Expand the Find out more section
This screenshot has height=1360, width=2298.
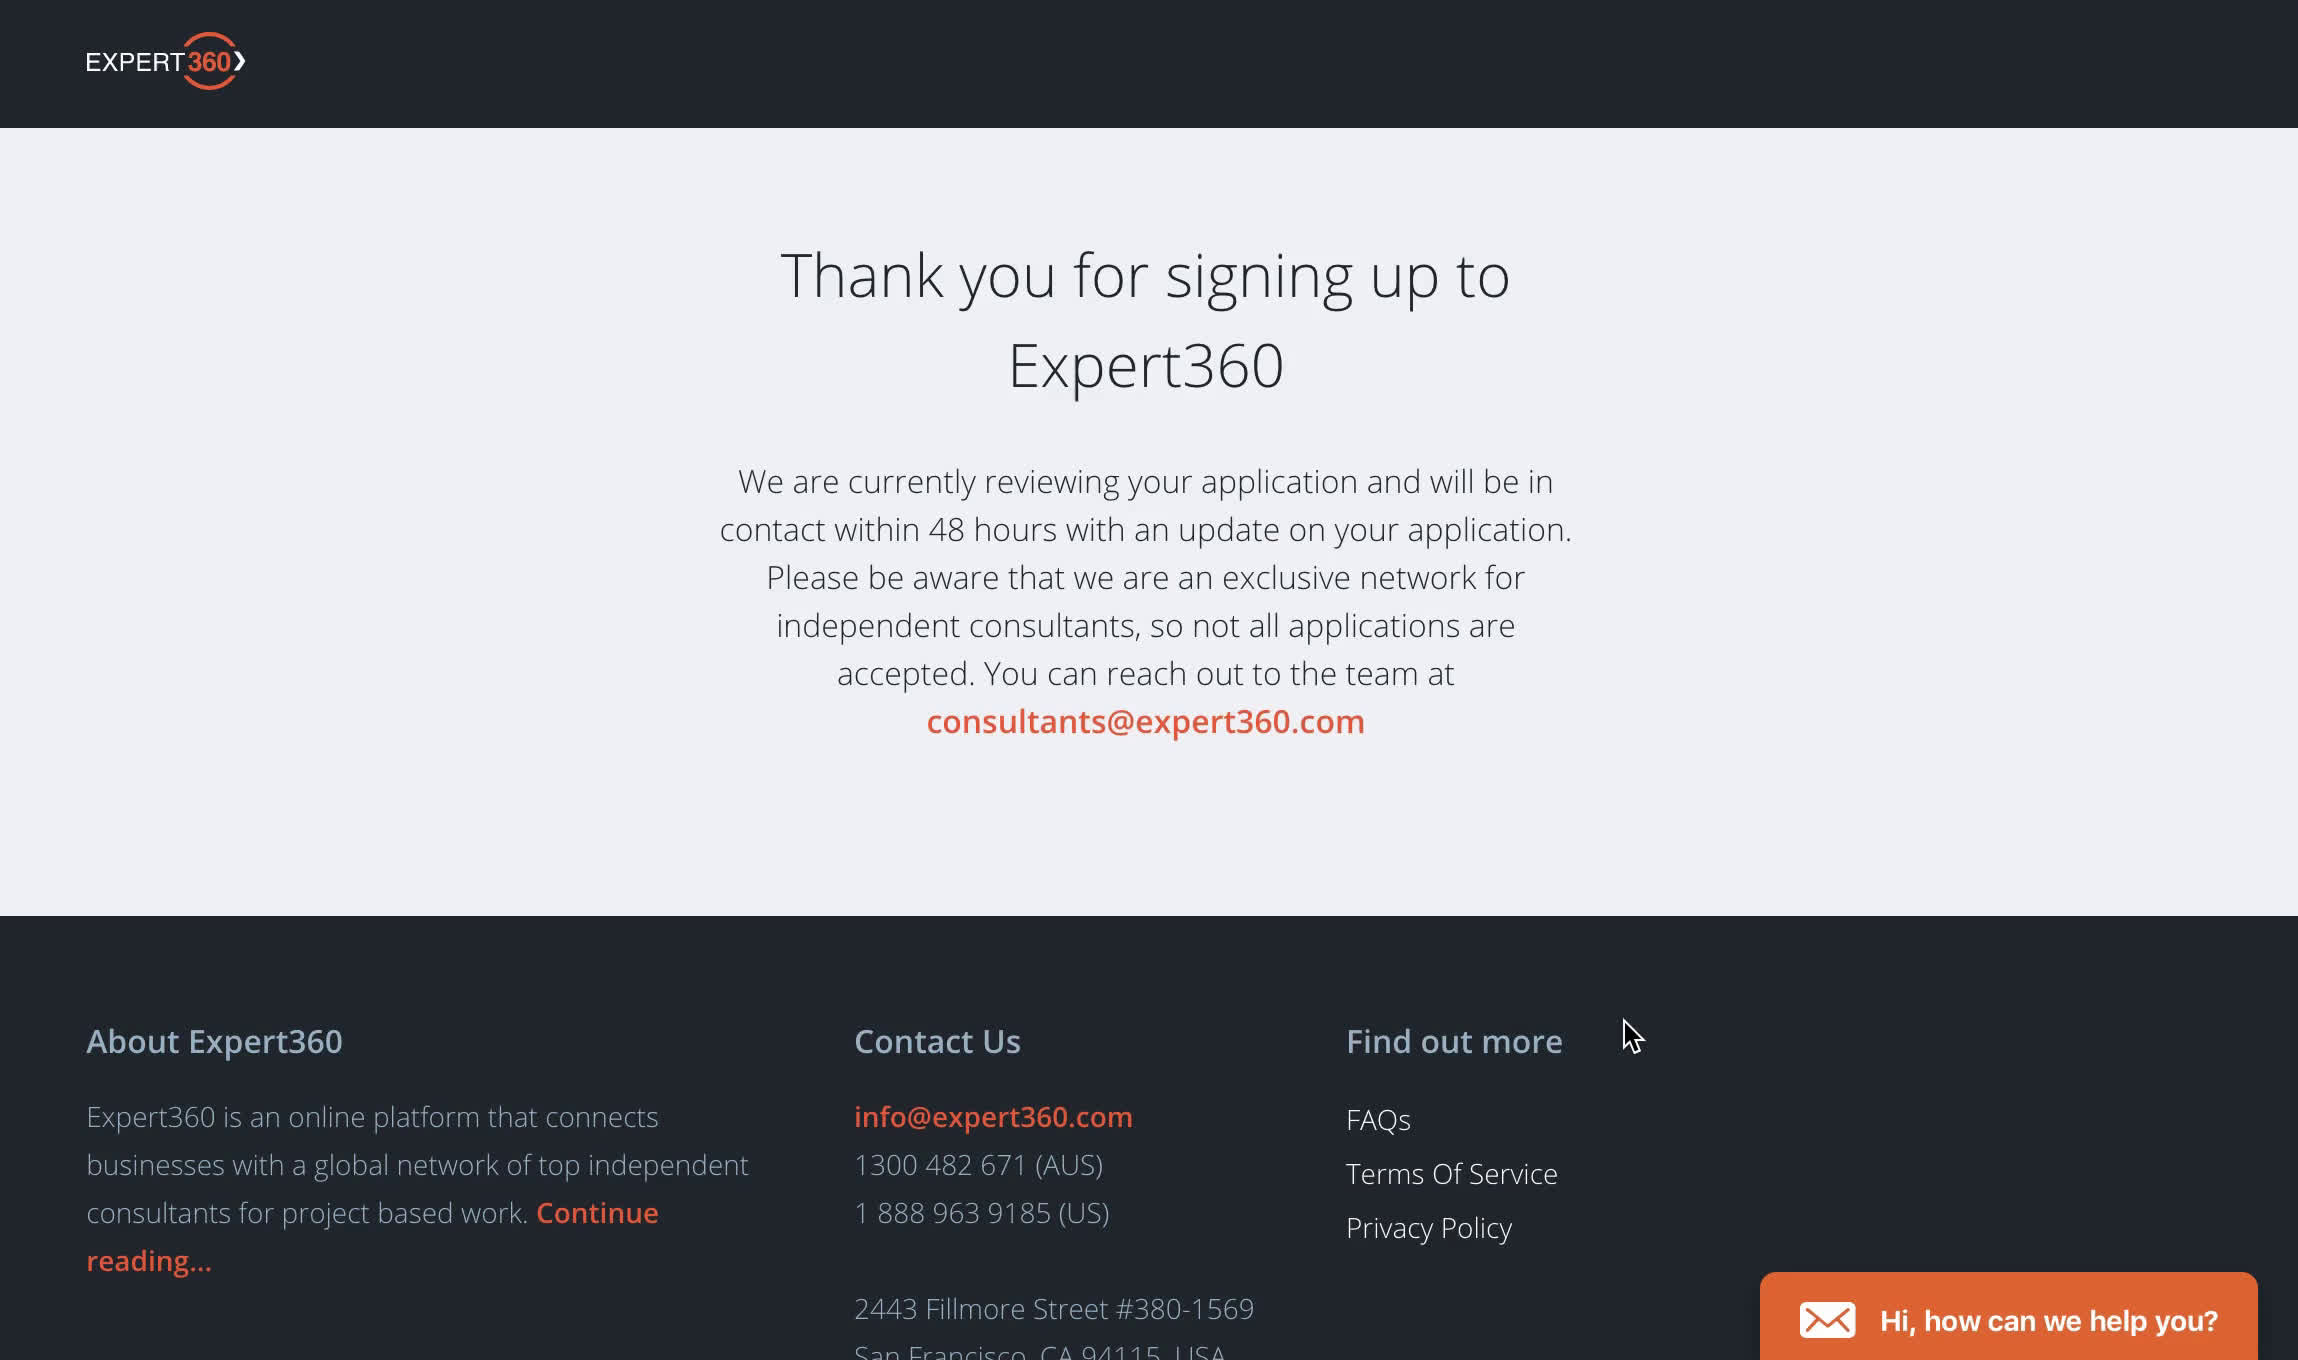coord(1453,1041)
